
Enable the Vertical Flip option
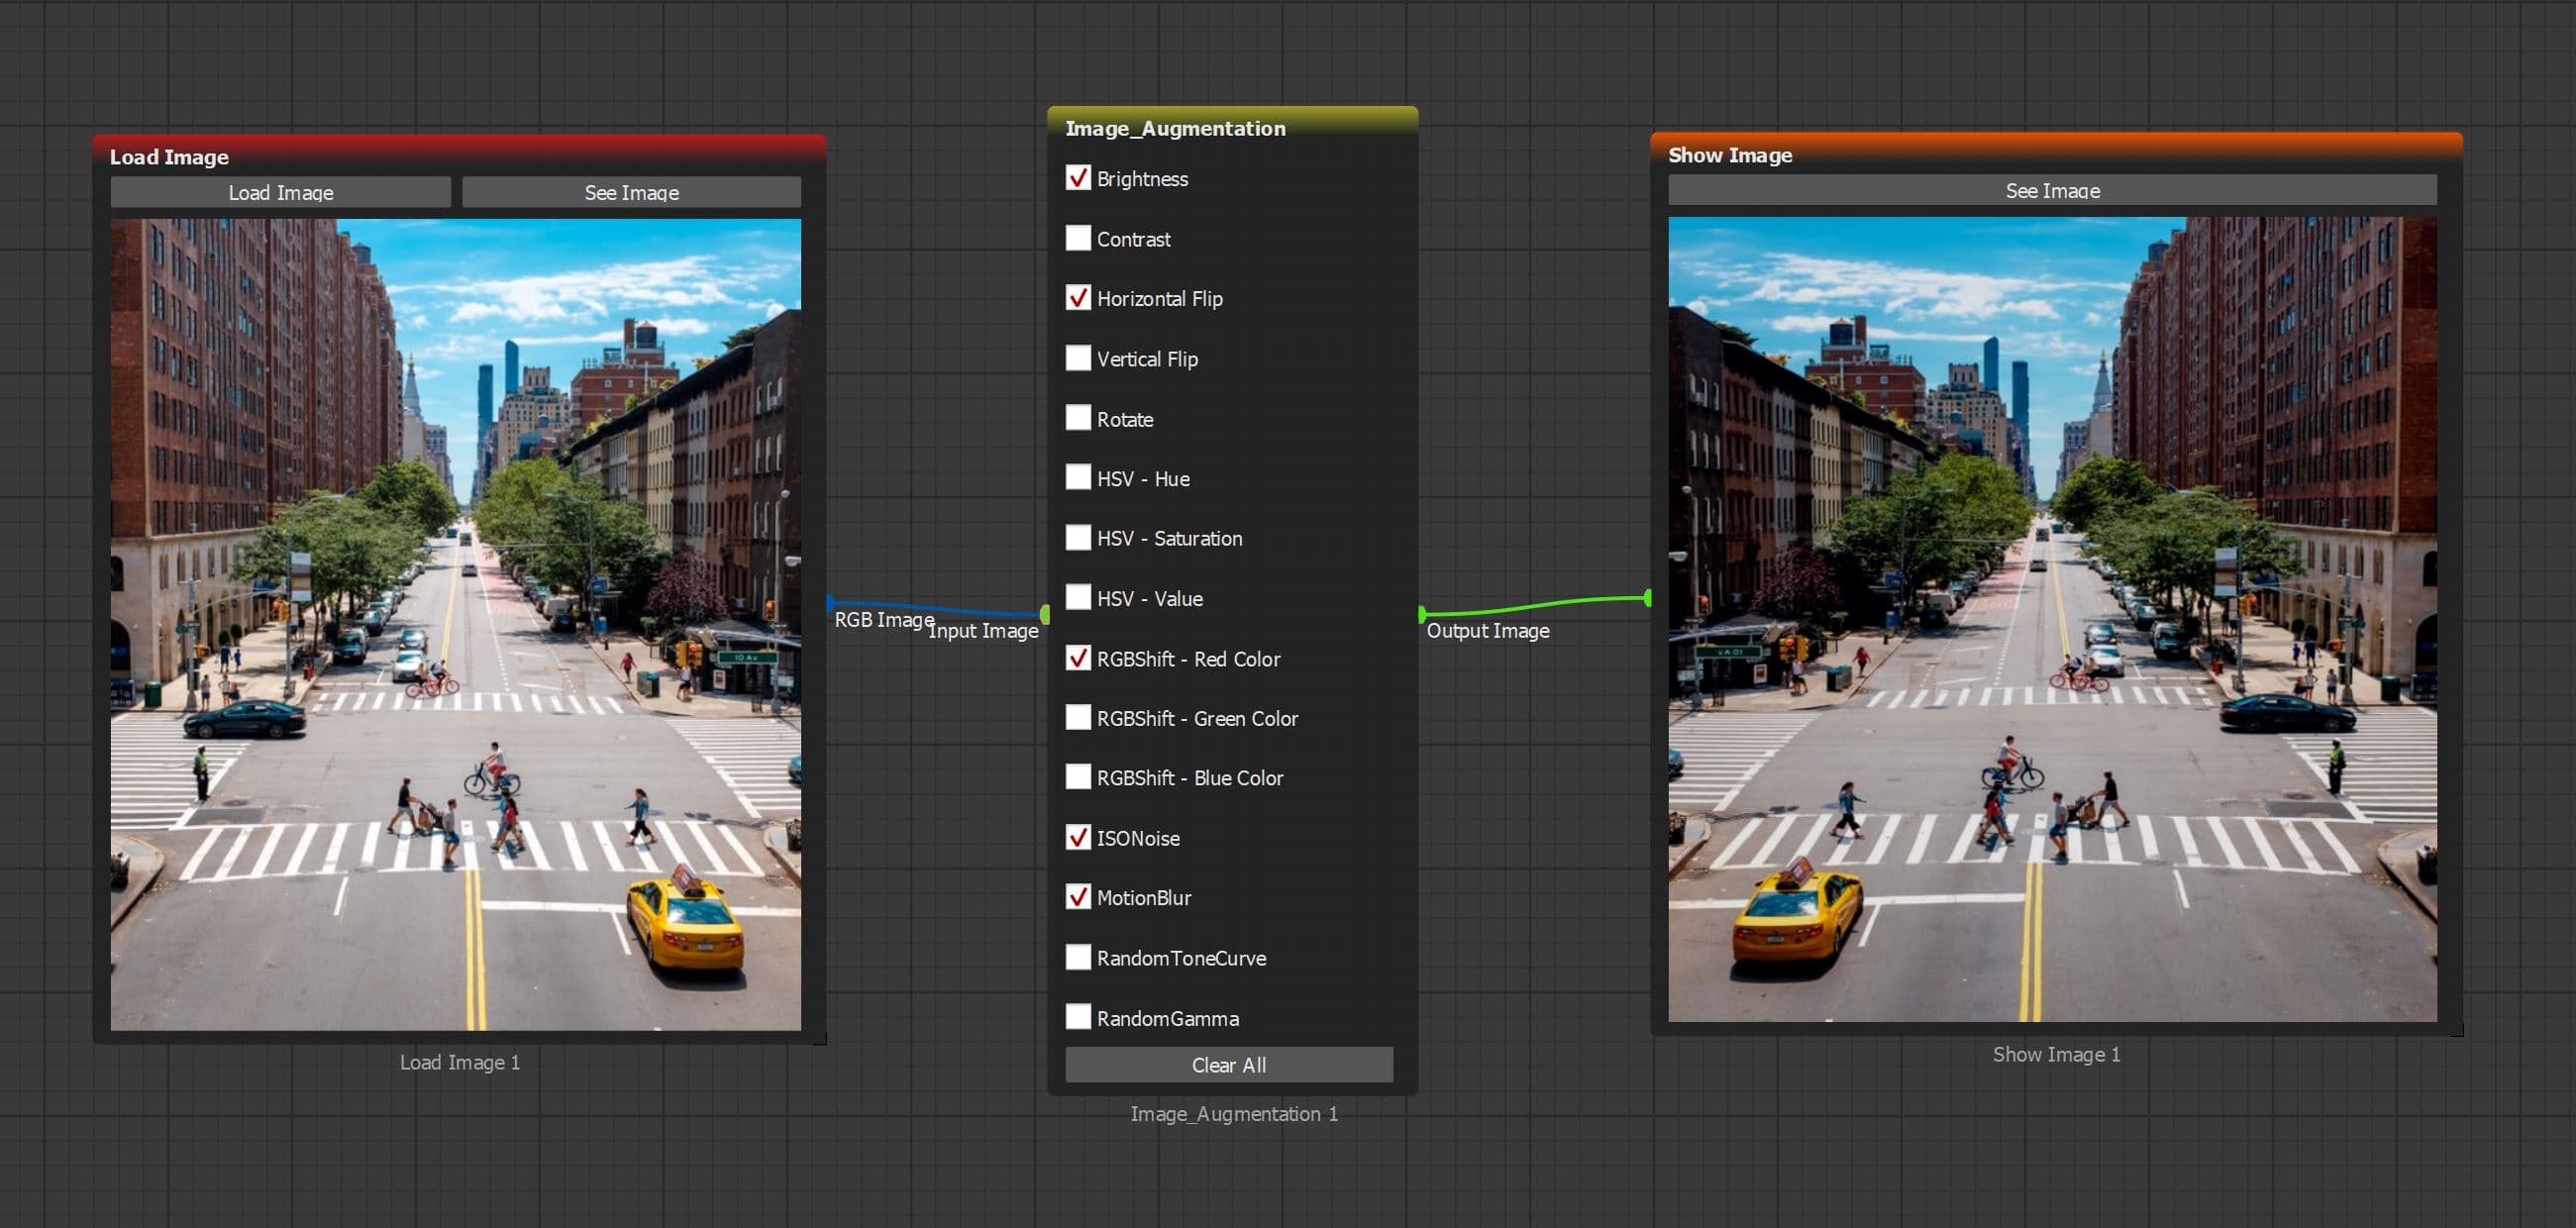(1077, 358)
